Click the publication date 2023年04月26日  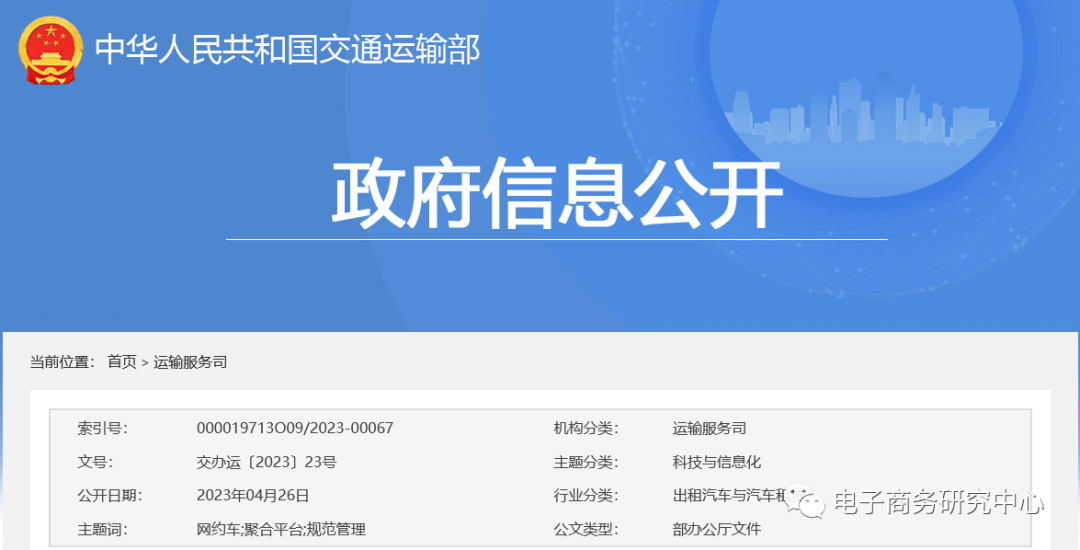click(253, 495)
